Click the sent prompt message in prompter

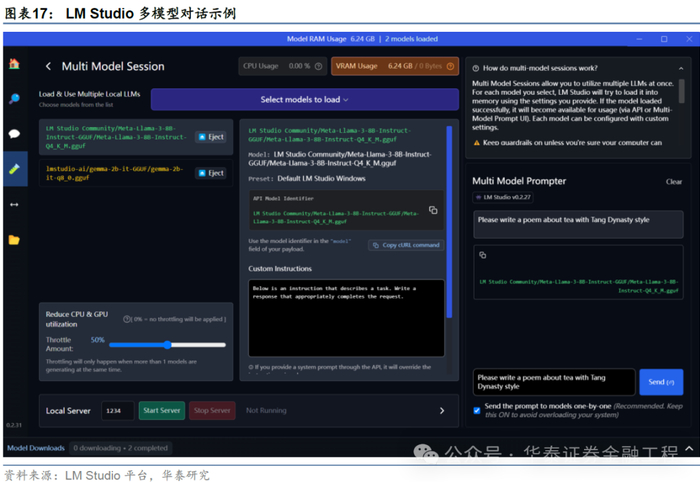coord(578,224)
